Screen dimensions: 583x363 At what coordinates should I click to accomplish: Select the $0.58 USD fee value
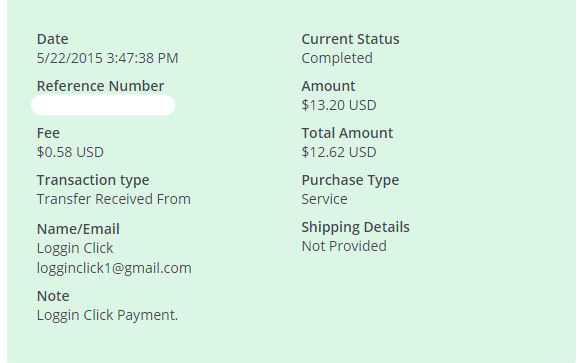[x=70, y=152]
